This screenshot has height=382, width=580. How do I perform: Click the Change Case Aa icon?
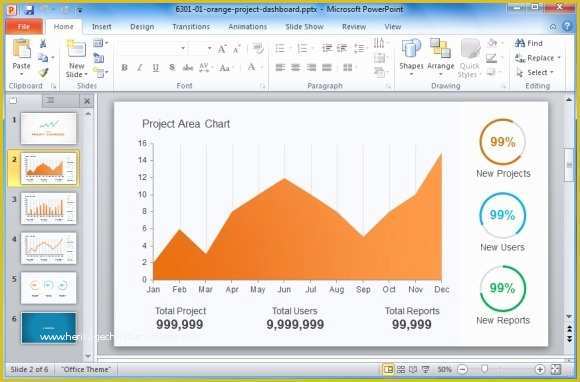point(225,68)
